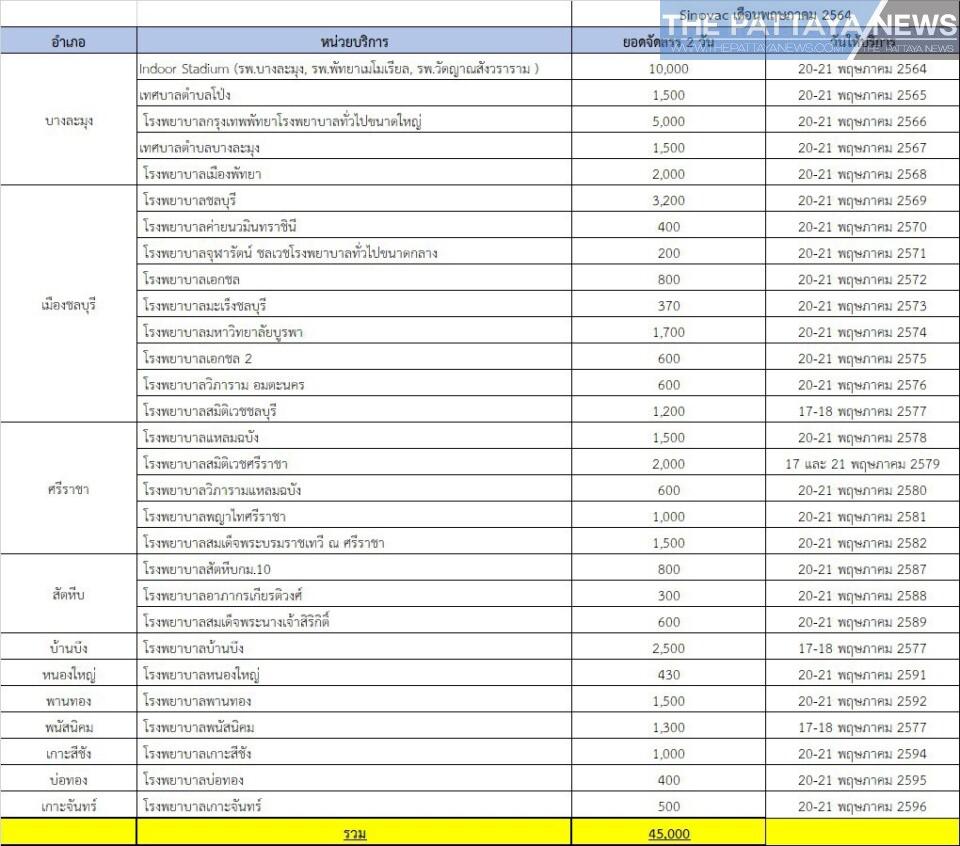This screenshot has height=846, width=960.
Task: Click the หนองใหญ่ district cell
Action: pos(68,674)
